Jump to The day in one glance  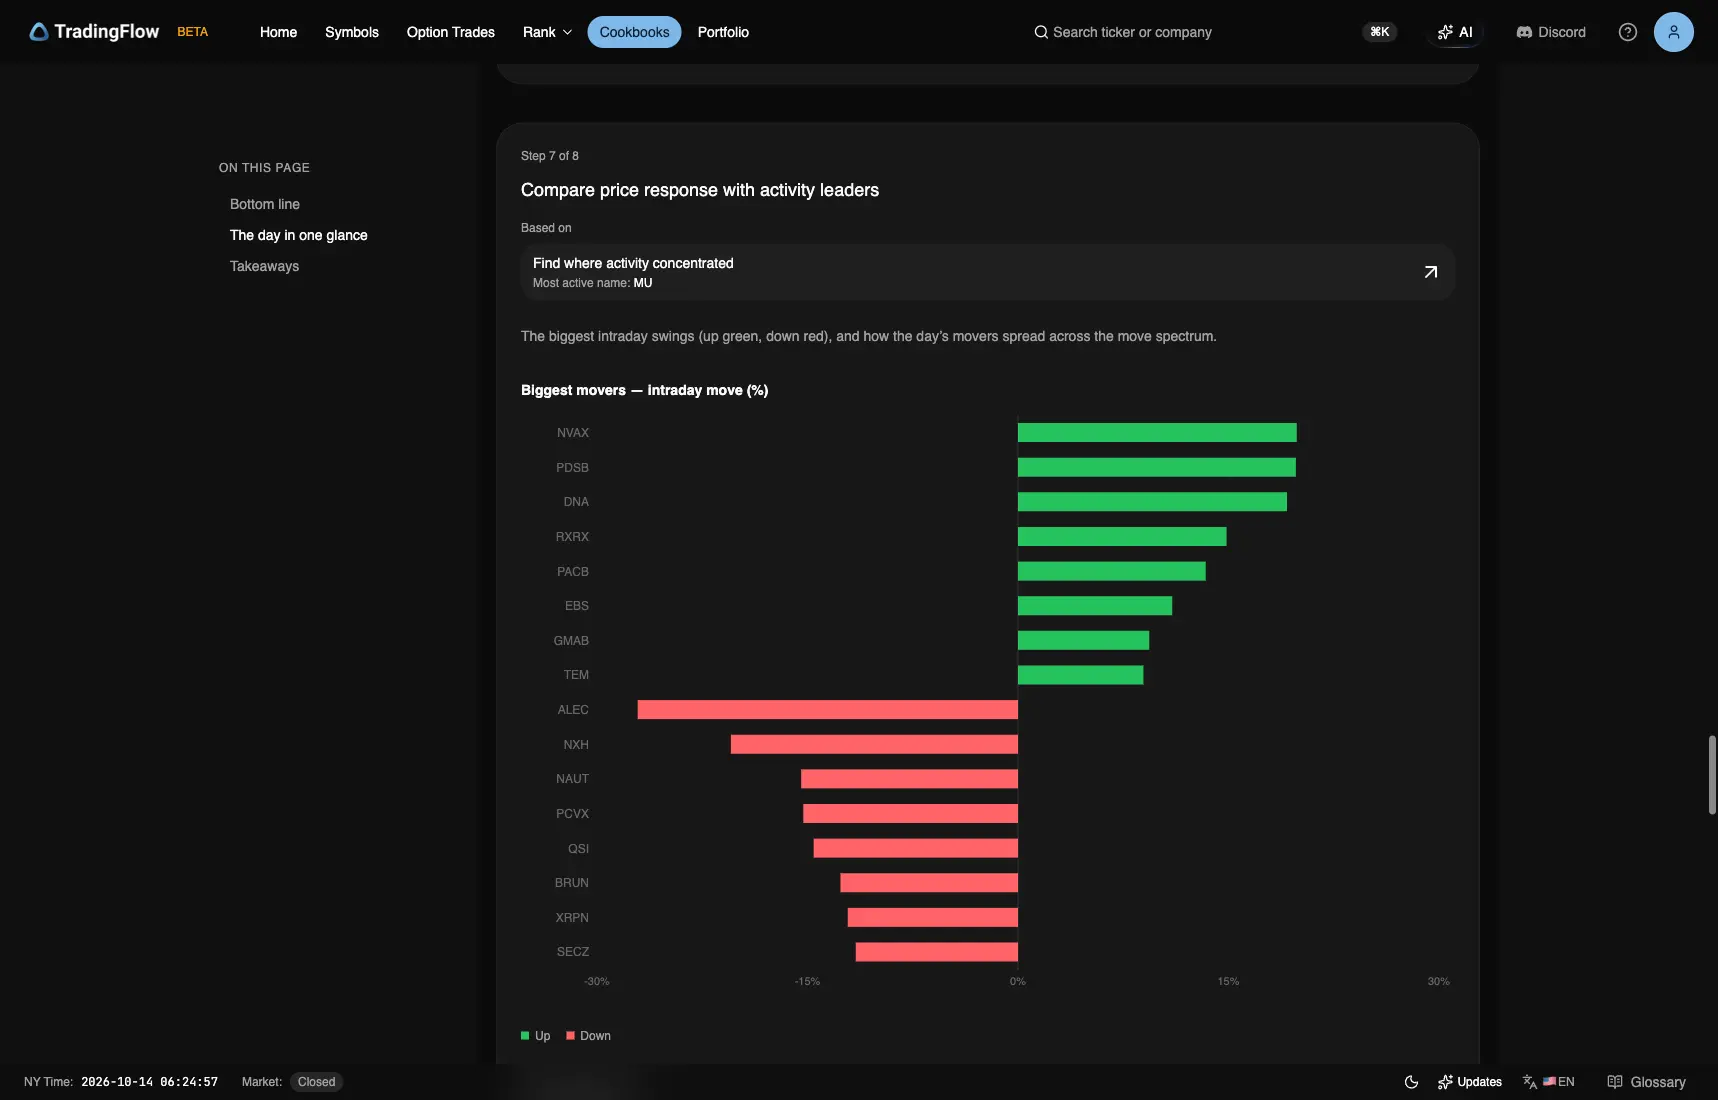click(x=299, y=235)
